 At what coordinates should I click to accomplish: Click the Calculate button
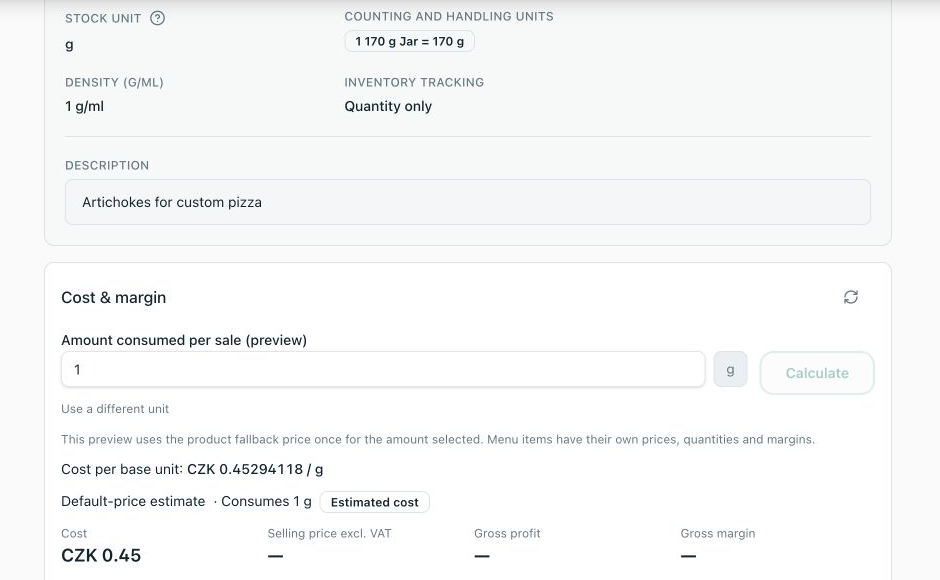pyautogui.click(x=817, y=373)
